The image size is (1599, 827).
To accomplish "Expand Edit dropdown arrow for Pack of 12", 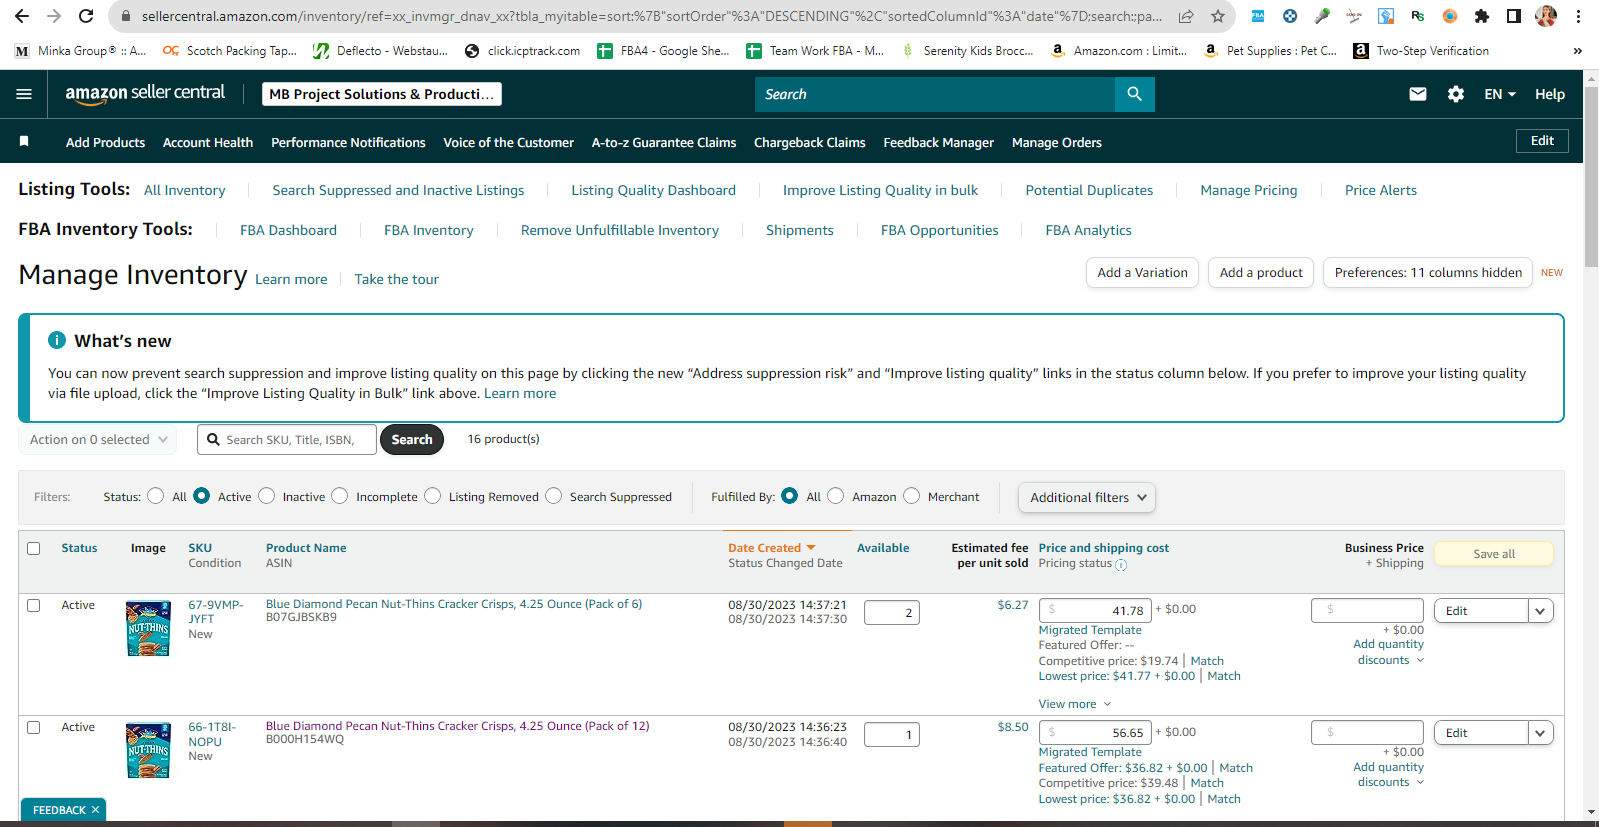I will point(1541,733).
